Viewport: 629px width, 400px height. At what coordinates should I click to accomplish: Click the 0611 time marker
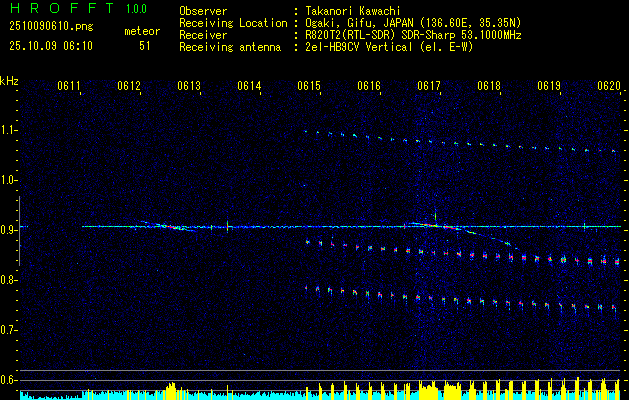tap(69, 85)
